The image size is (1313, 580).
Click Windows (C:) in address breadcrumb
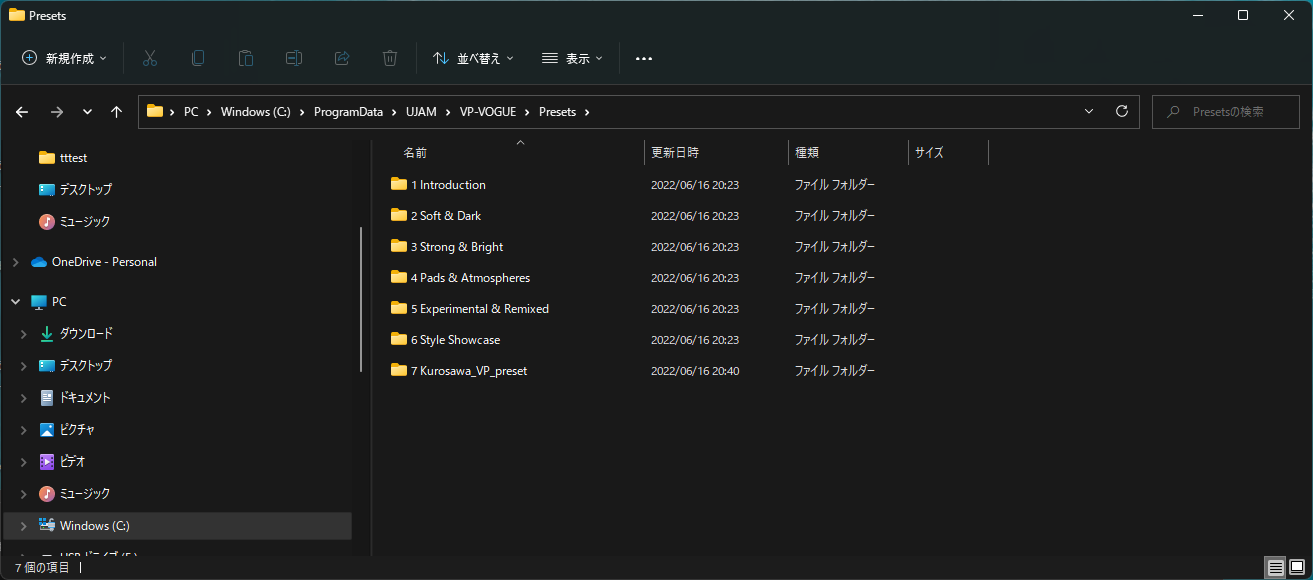[x=255, y=112]
